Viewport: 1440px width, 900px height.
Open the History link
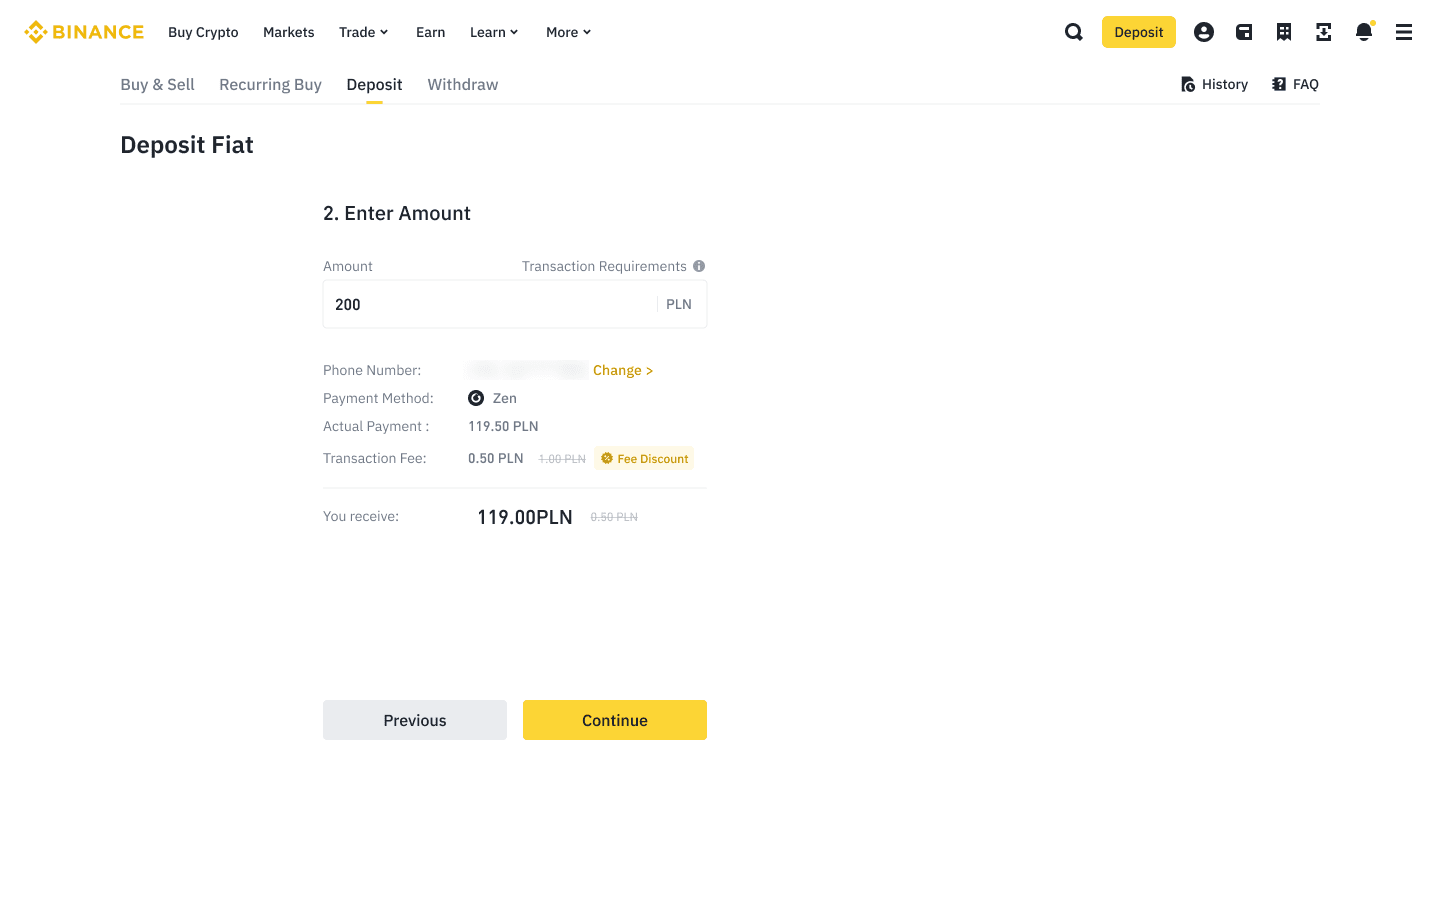coord(1214,85)
